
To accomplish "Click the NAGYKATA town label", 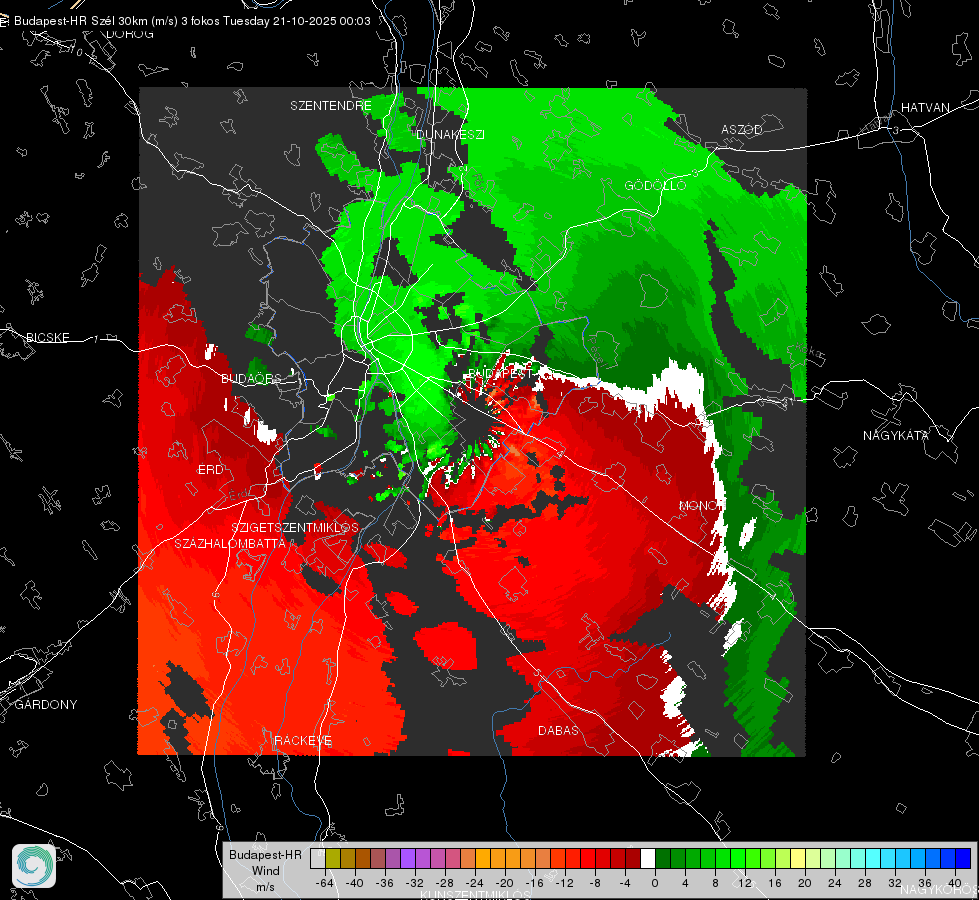I will [896, 436].
